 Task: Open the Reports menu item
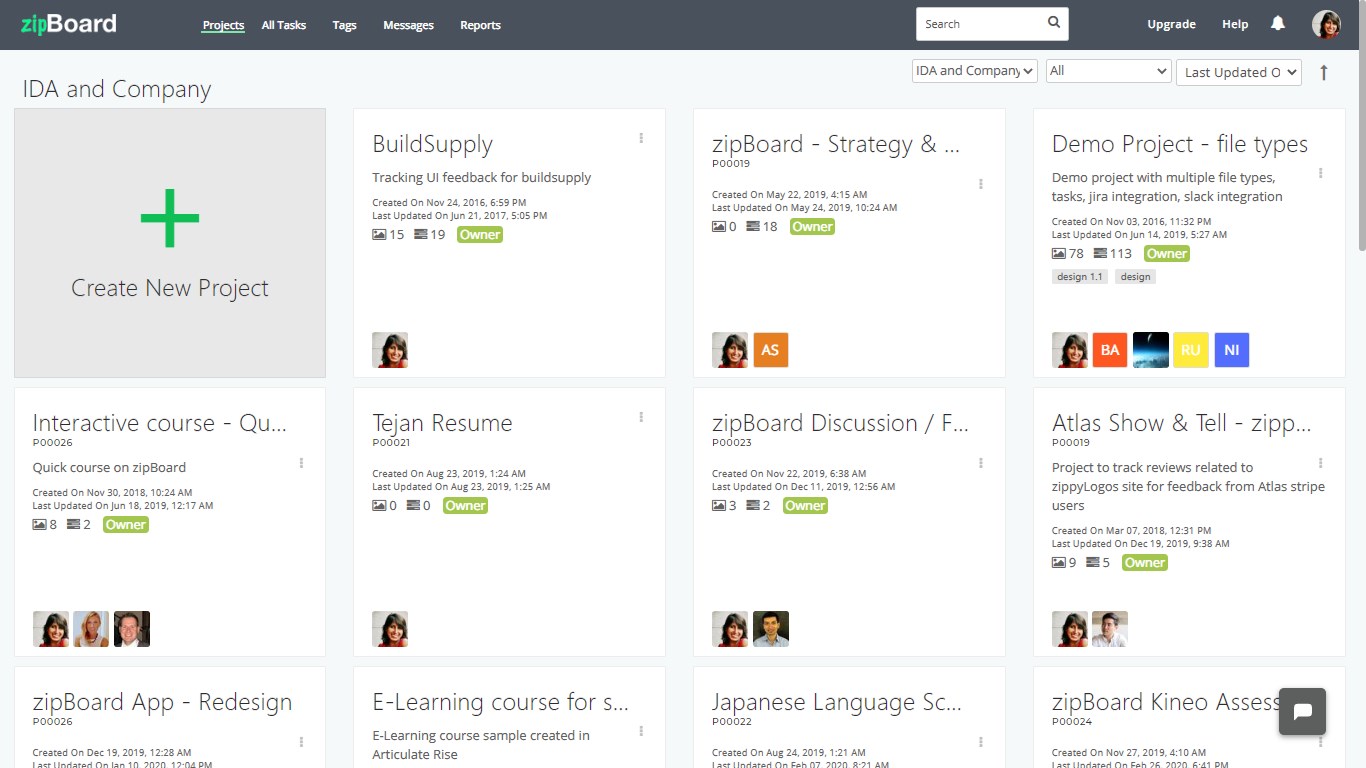pos(480,25)
